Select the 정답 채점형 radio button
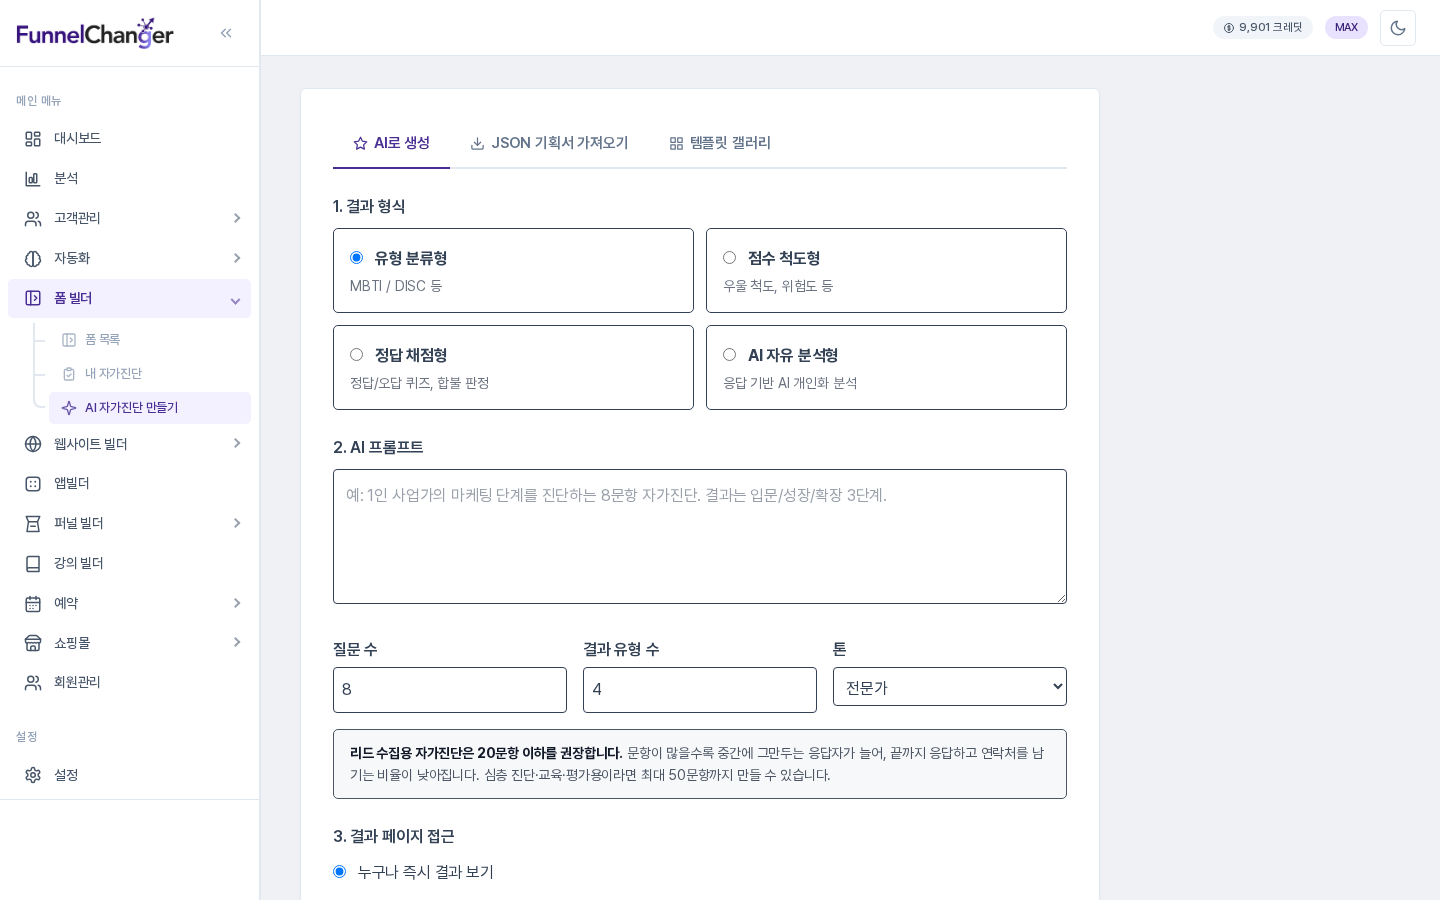 pyautogui.click(x=356, y=355)
